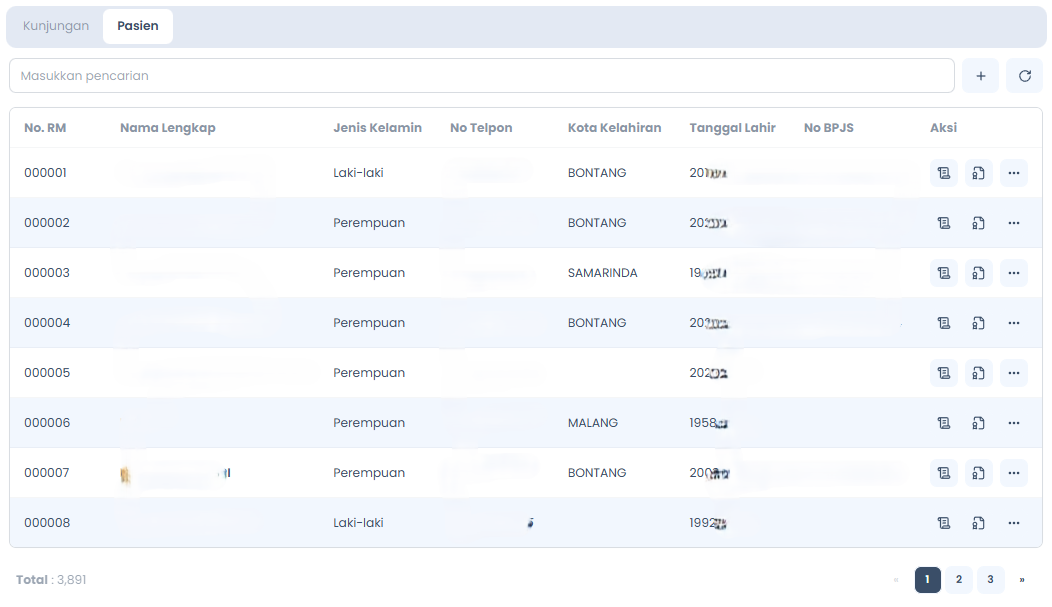This screenshot has width=1052, height=607.
Task: Focus the Masukkan pencarian search field
Action: tap(482, 76)
